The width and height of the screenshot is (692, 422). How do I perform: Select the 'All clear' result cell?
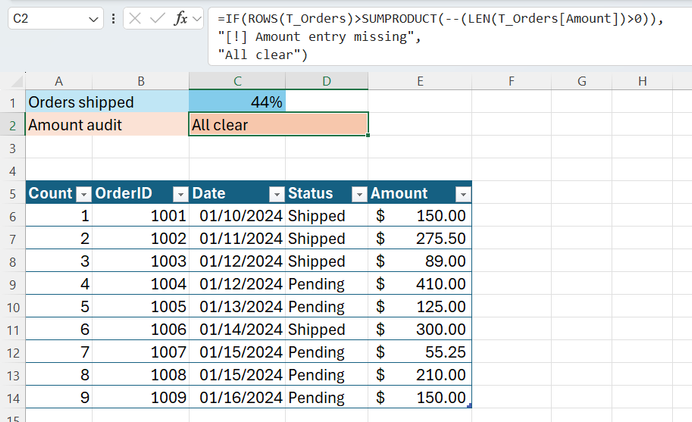click(278, 124)
